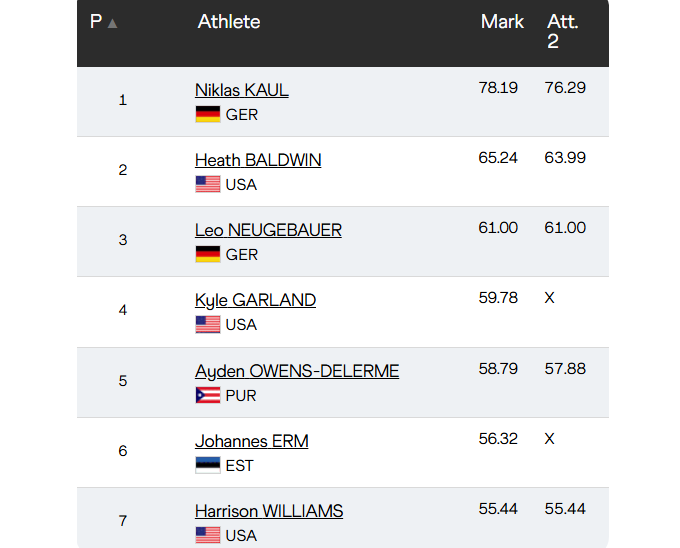Open Kyle GARLAND athlete profile
This screenshot has height=548, width=680.
[x=255, y=300]
